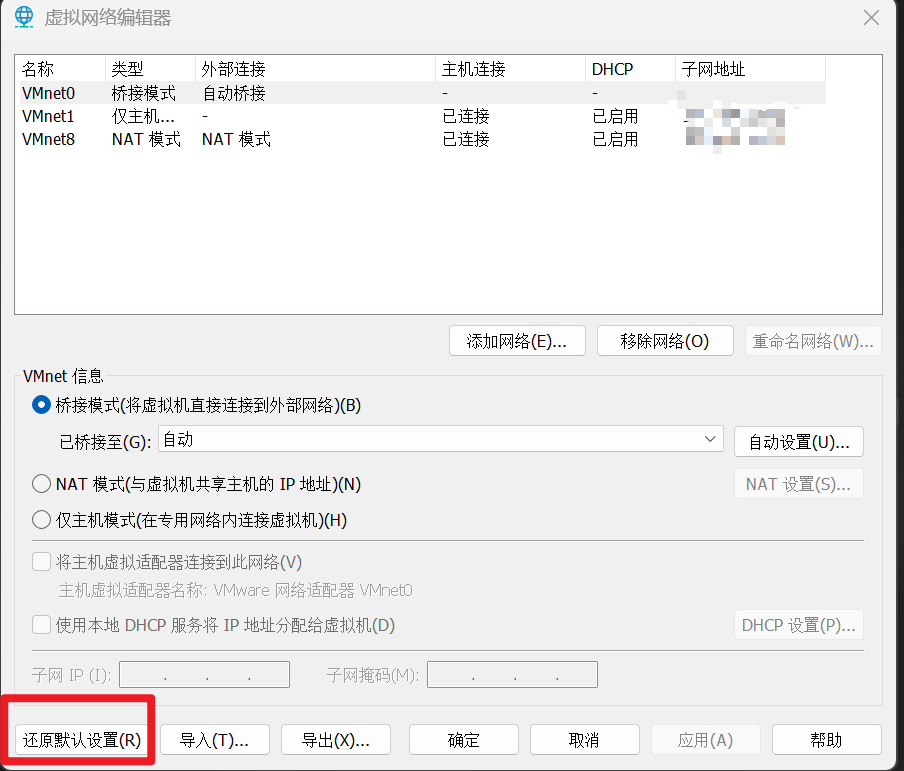The width and height of the screenshot is (904, 771).
Task: Select the 桥接模式 radio button
Action: (x=42, y=405)
